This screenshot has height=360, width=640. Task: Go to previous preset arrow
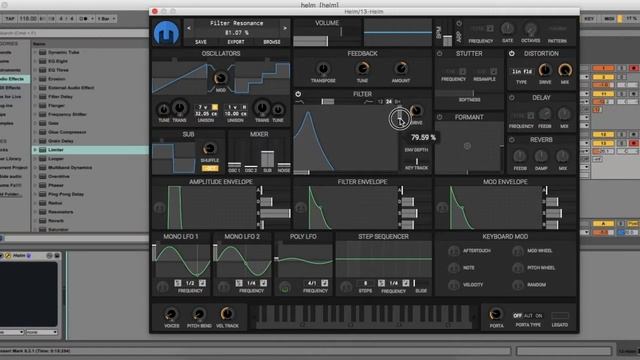pos(188,28)
